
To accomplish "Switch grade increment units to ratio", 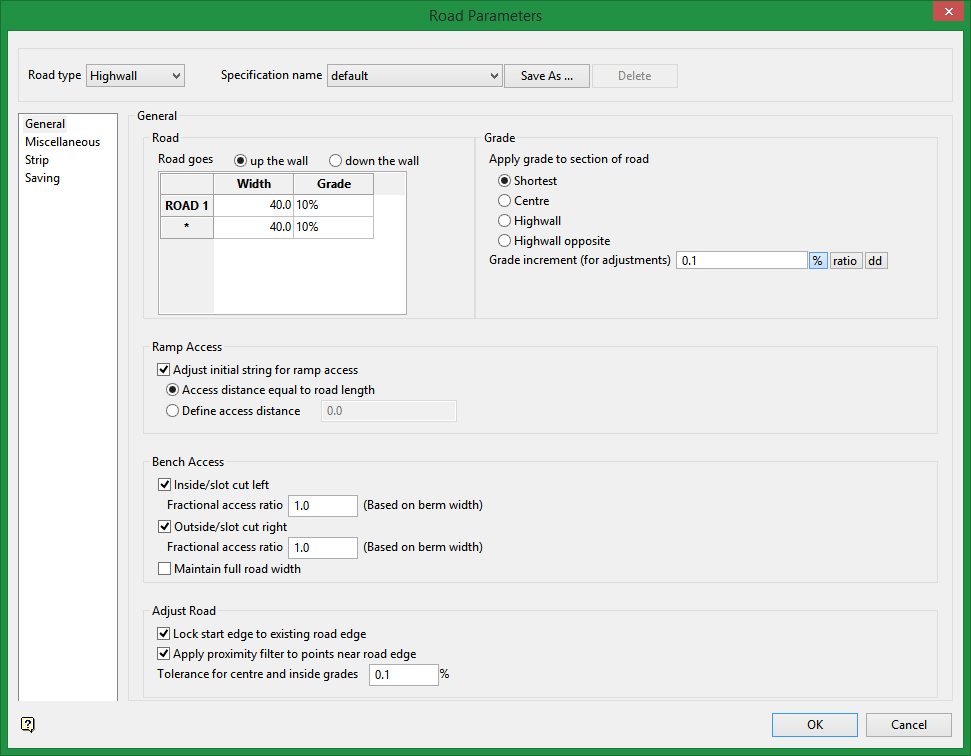I will pos(845,260).
